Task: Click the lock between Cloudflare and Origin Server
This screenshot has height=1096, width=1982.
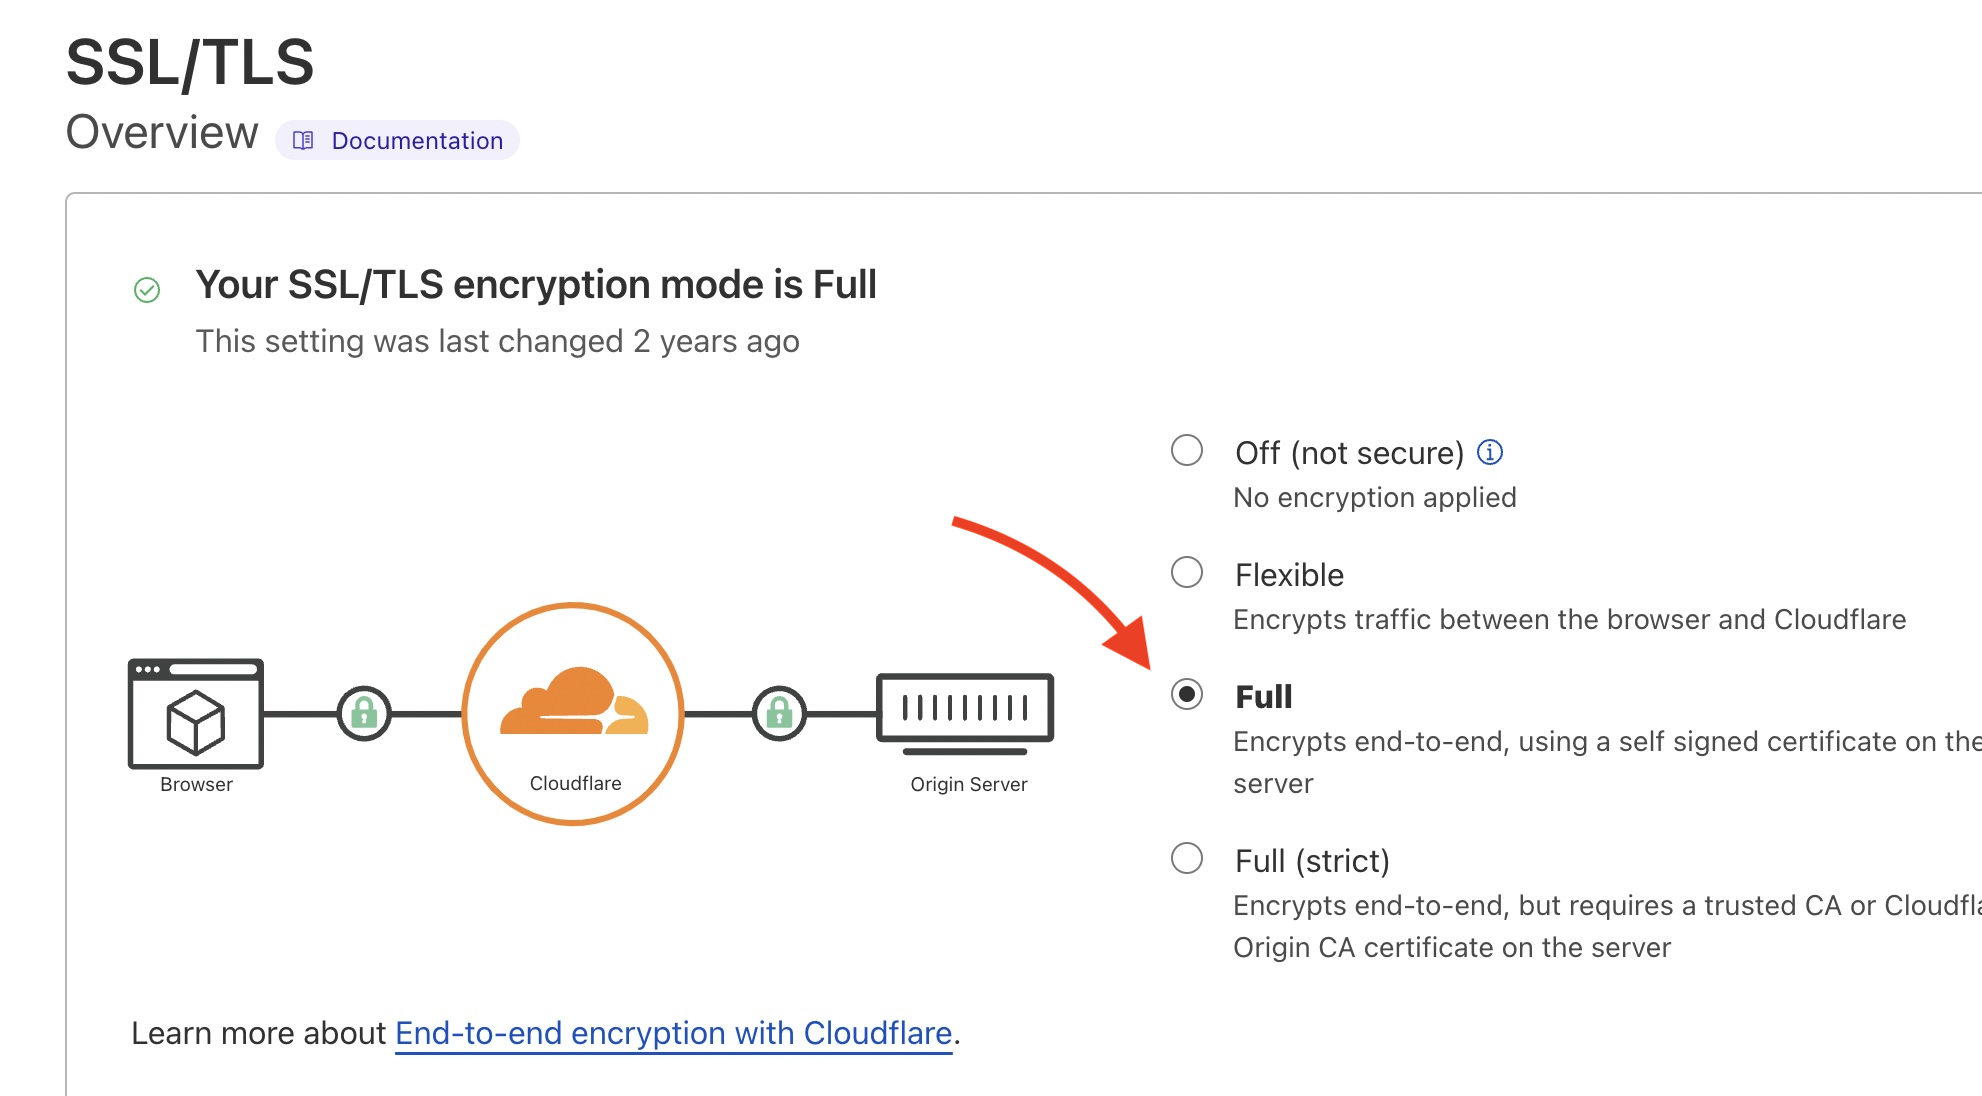Action: click(779, 713)
